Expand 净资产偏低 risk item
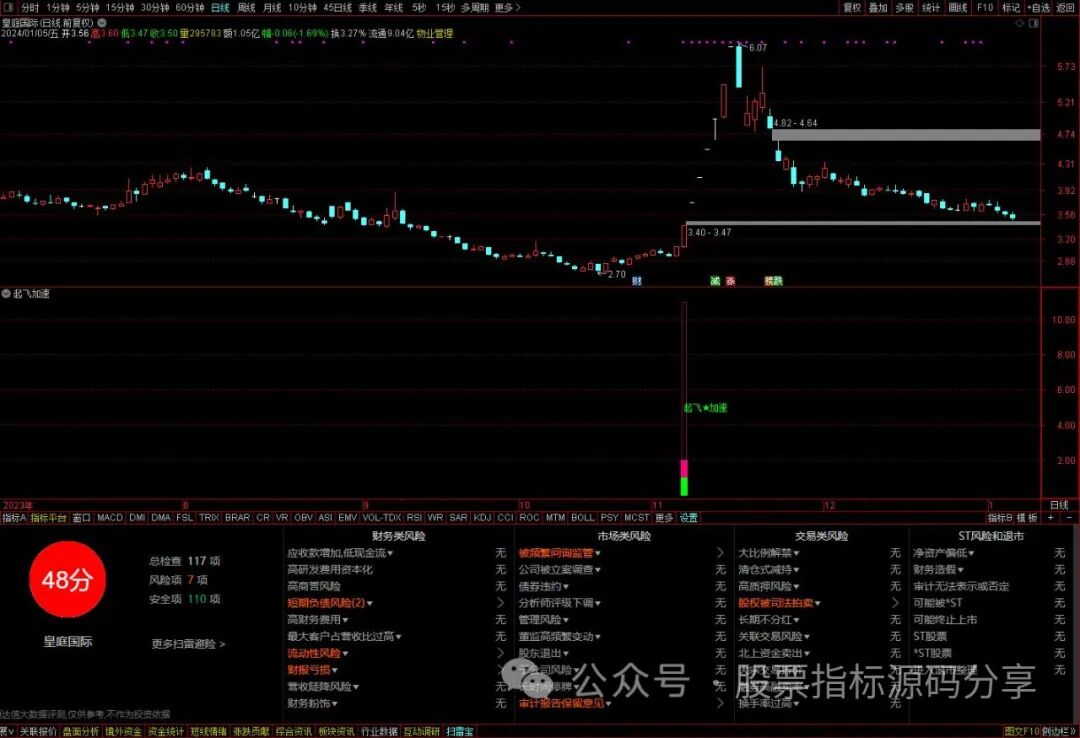Viewport: 1080px width, 738px height. pos(943,553)
